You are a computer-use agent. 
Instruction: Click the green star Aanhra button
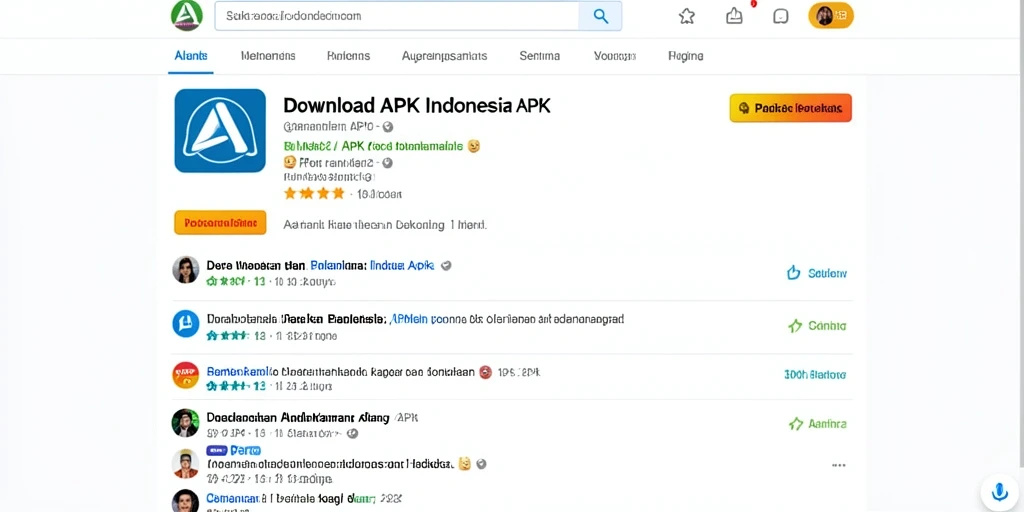tap(817, 424)
